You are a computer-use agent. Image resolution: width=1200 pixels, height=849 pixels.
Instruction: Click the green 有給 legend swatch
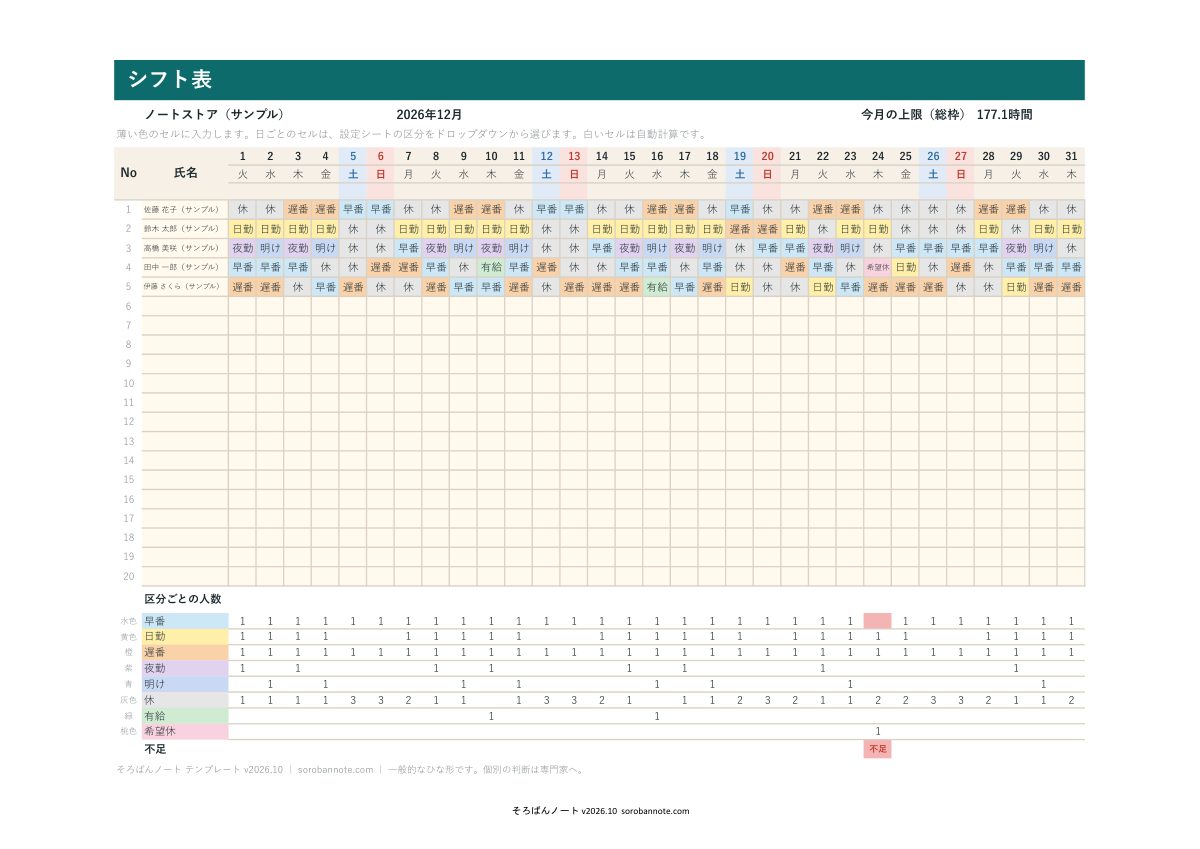(x=185, y=716)
